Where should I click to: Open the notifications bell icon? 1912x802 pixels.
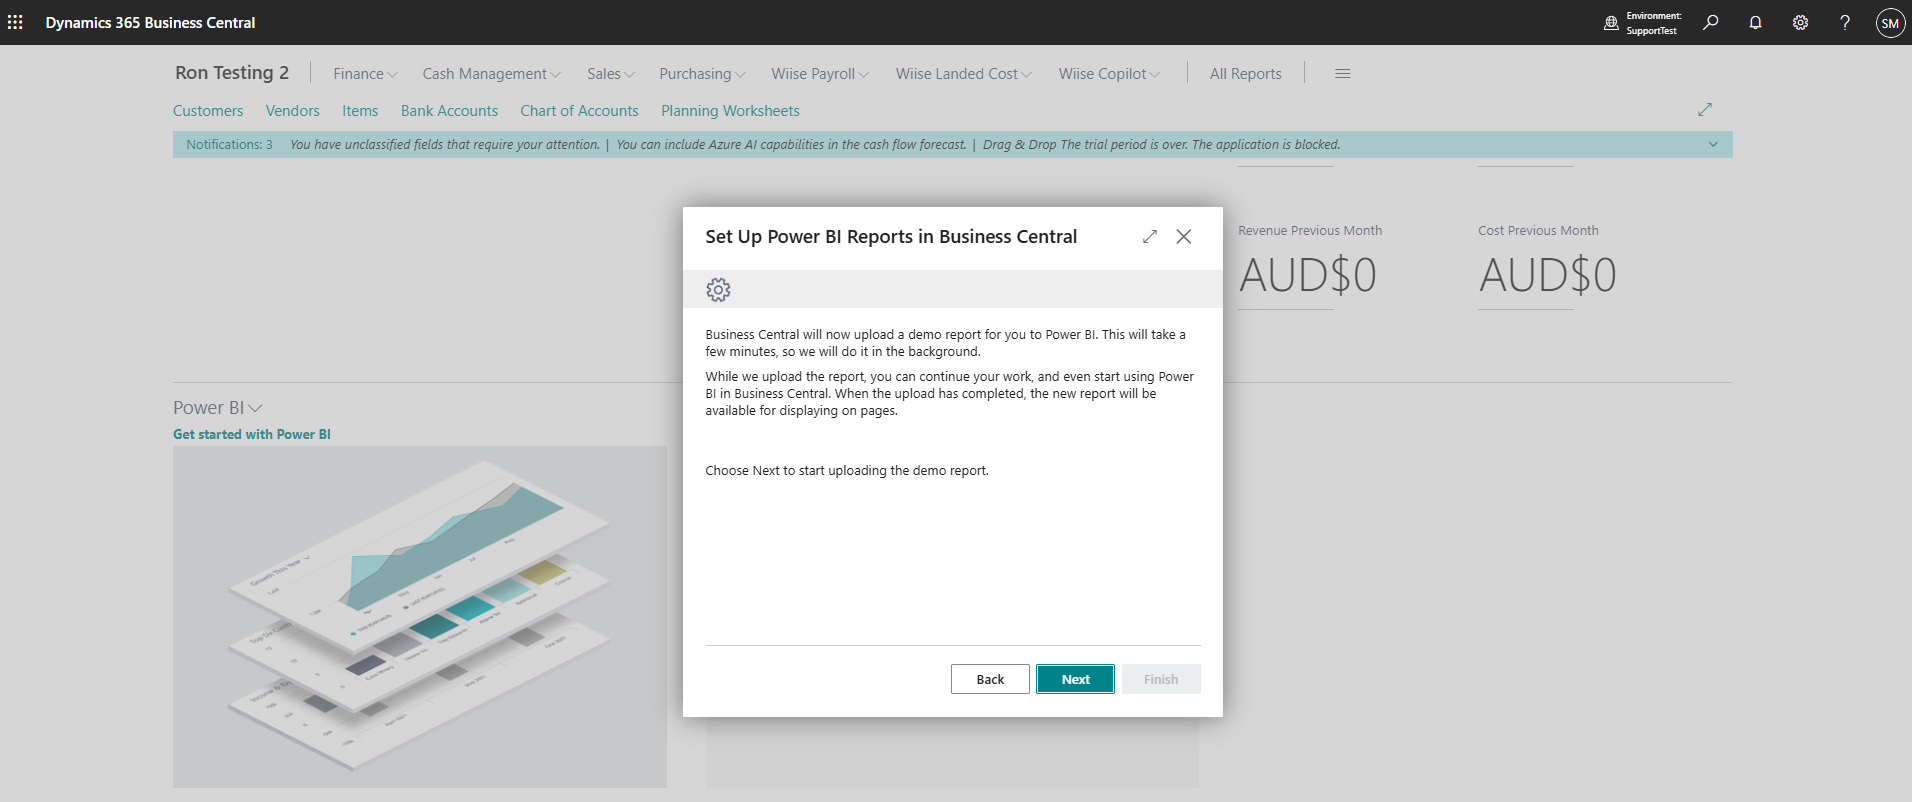coord(1755,22)
